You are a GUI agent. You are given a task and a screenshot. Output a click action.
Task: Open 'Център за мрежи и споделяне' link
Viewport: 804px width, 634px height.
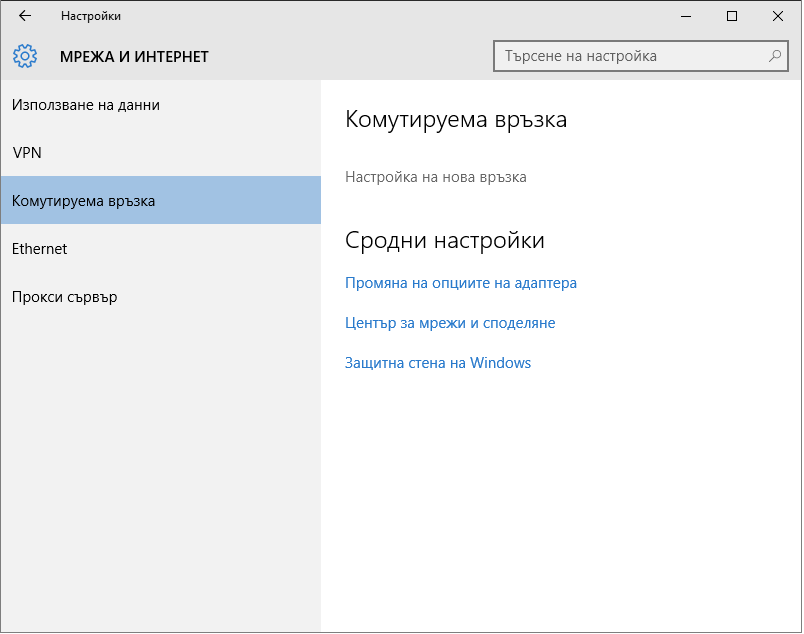450,323
